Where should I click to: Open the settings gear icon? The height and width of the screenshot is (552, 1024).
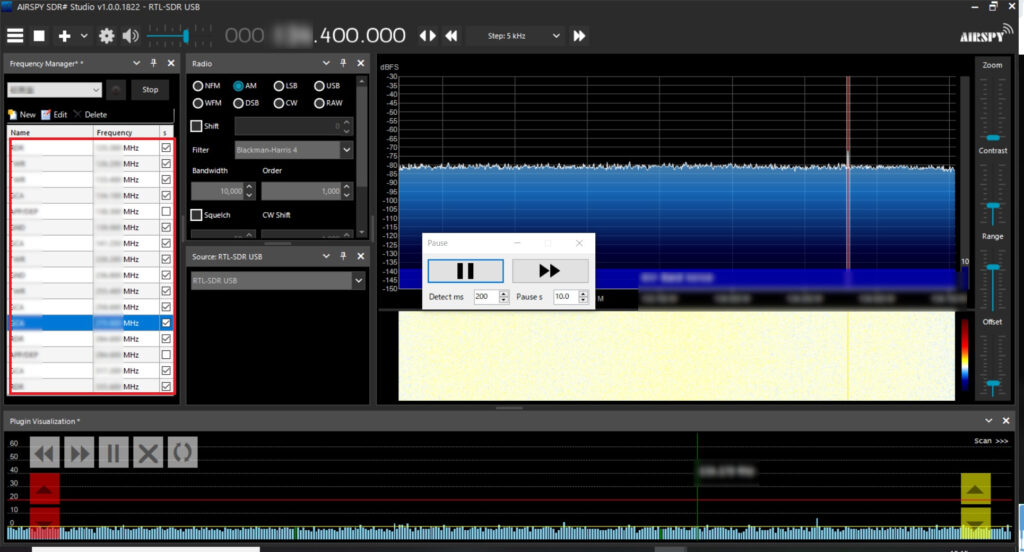tap(106, 36)
